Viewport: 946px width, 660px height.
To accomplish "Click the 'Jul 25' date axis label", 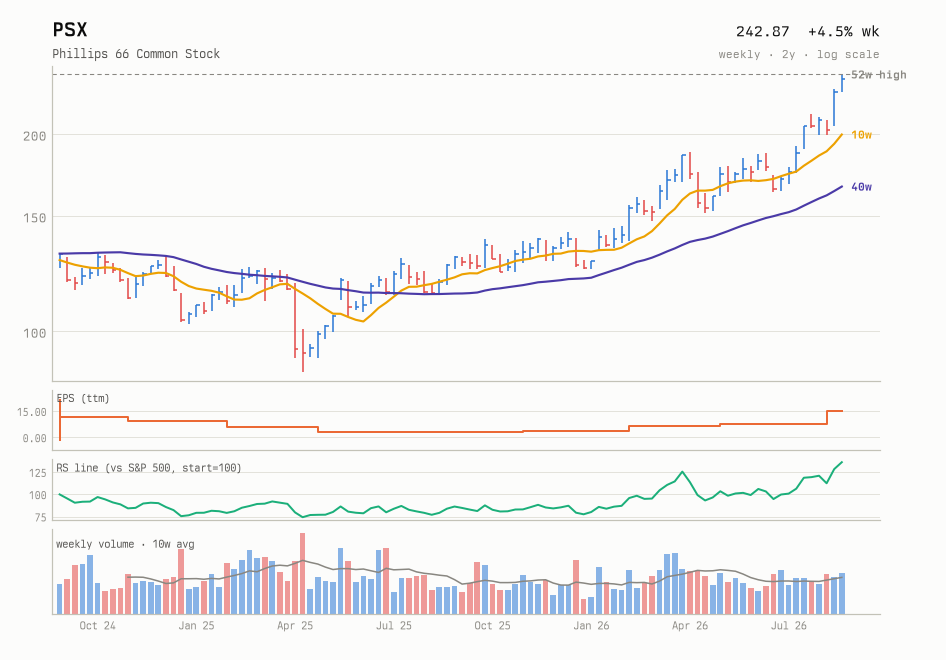I will click(x=394, y=626).
